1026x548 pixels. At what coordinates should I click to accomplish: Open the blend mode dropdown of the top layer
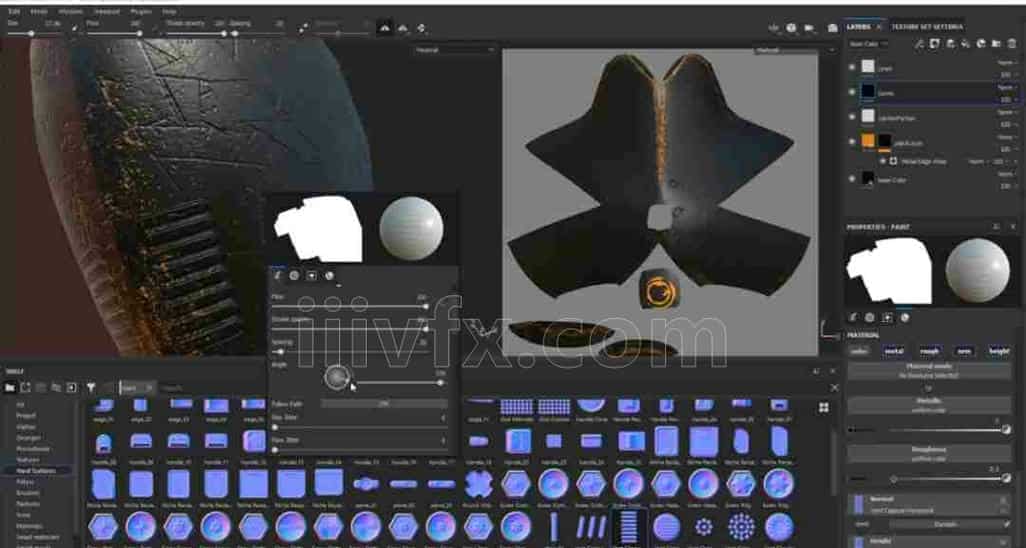point(1006,62)
